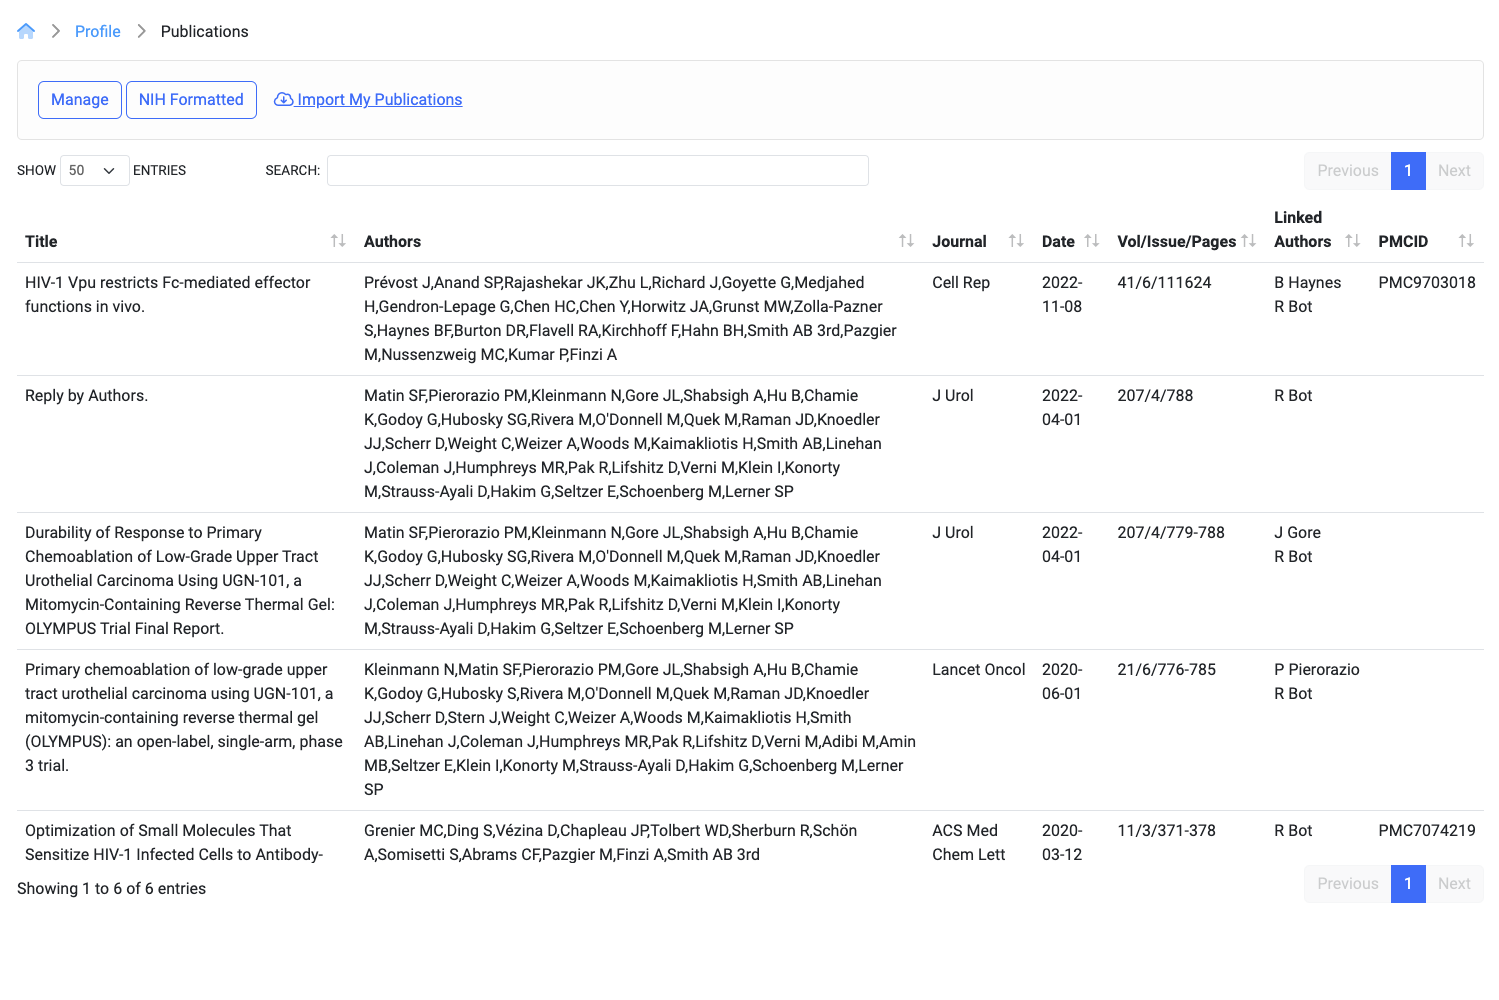Select the 'Durability of Response to Primary' title
The image size is (1499, 1000).
coord(180,581)
